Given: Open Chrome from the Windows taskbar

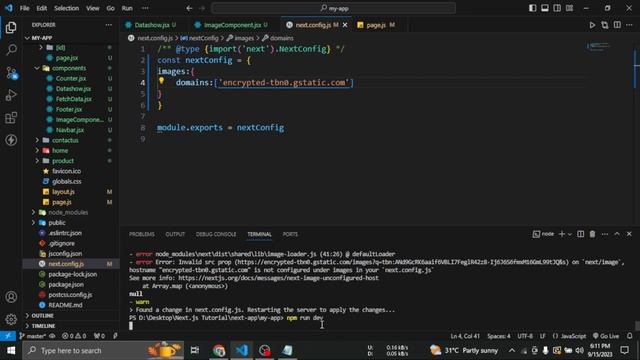Looking at the screenshot, I should pyautogui.click(x=219, y=350).
